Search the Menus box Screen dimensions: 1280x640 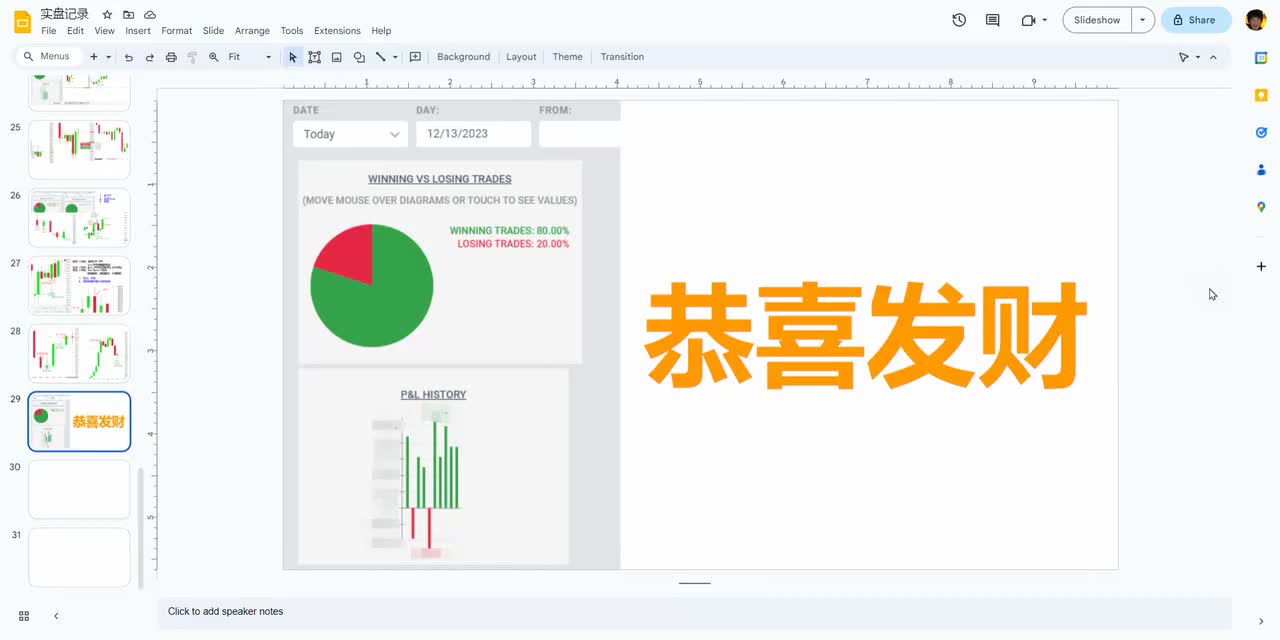[x=51, y=57]
